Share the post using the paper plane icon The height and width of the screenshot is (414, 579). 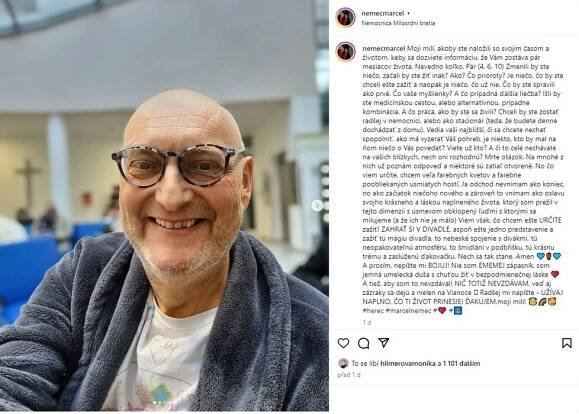(x=384, y=343)
